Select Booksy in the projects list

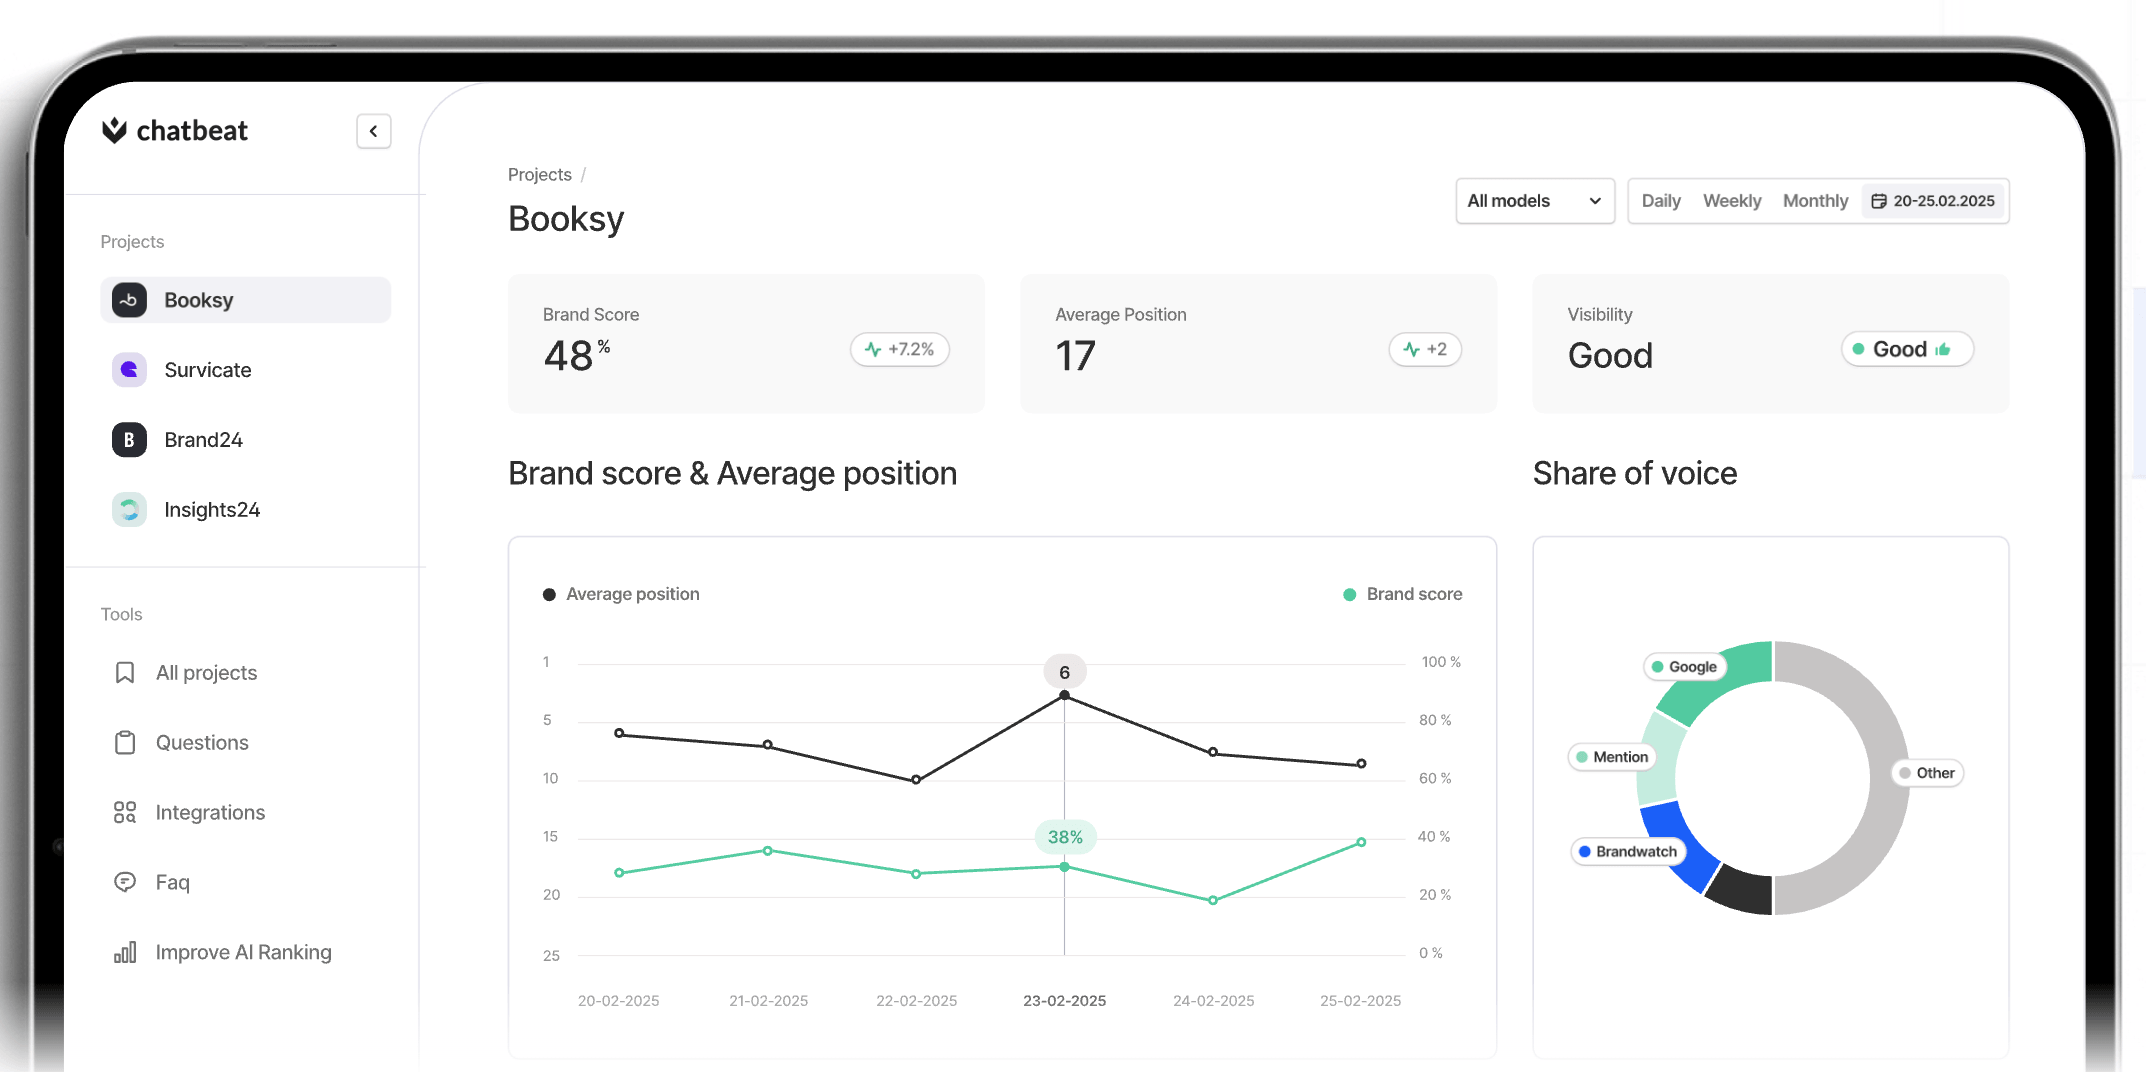[245, 300]
